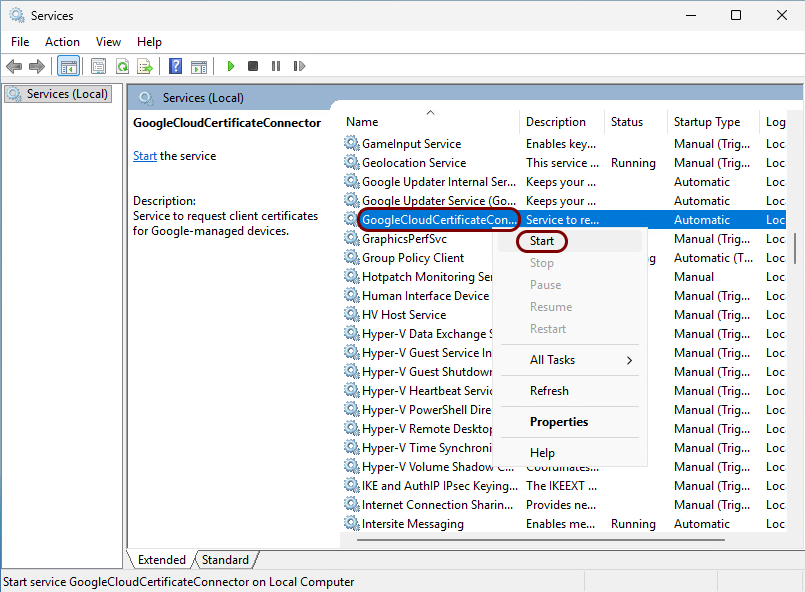
Task: Open the Help menu in menu bar
Action: click(x=149, y=42)
